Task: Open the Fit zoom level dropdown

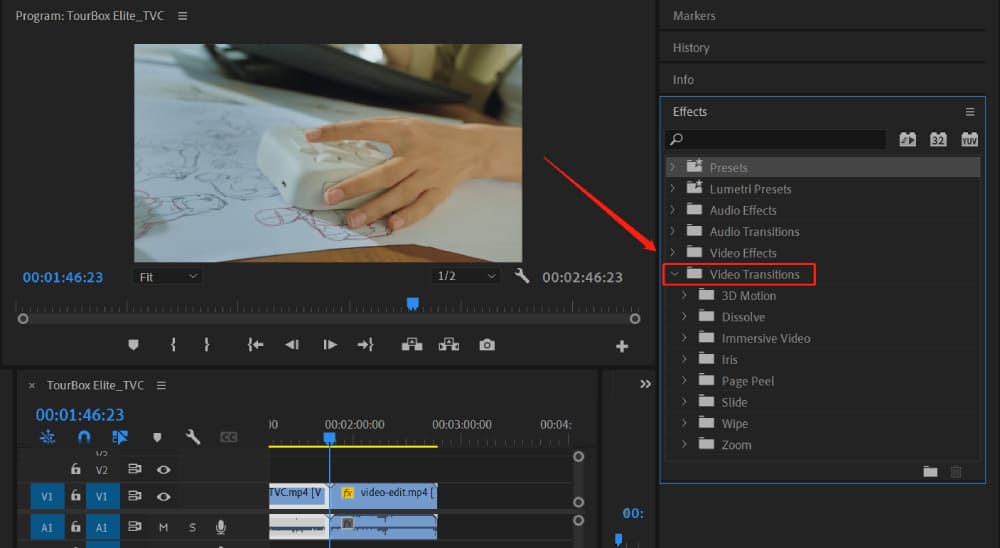Action: point(167,276)
